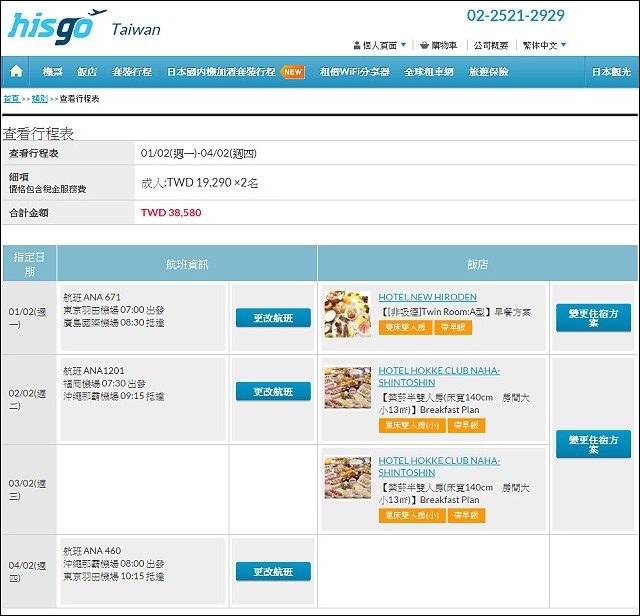Click the 雙床雙人房 tag for Hotel New Hiroden
This screenshot has width=640, height=616.
[405, 328]
